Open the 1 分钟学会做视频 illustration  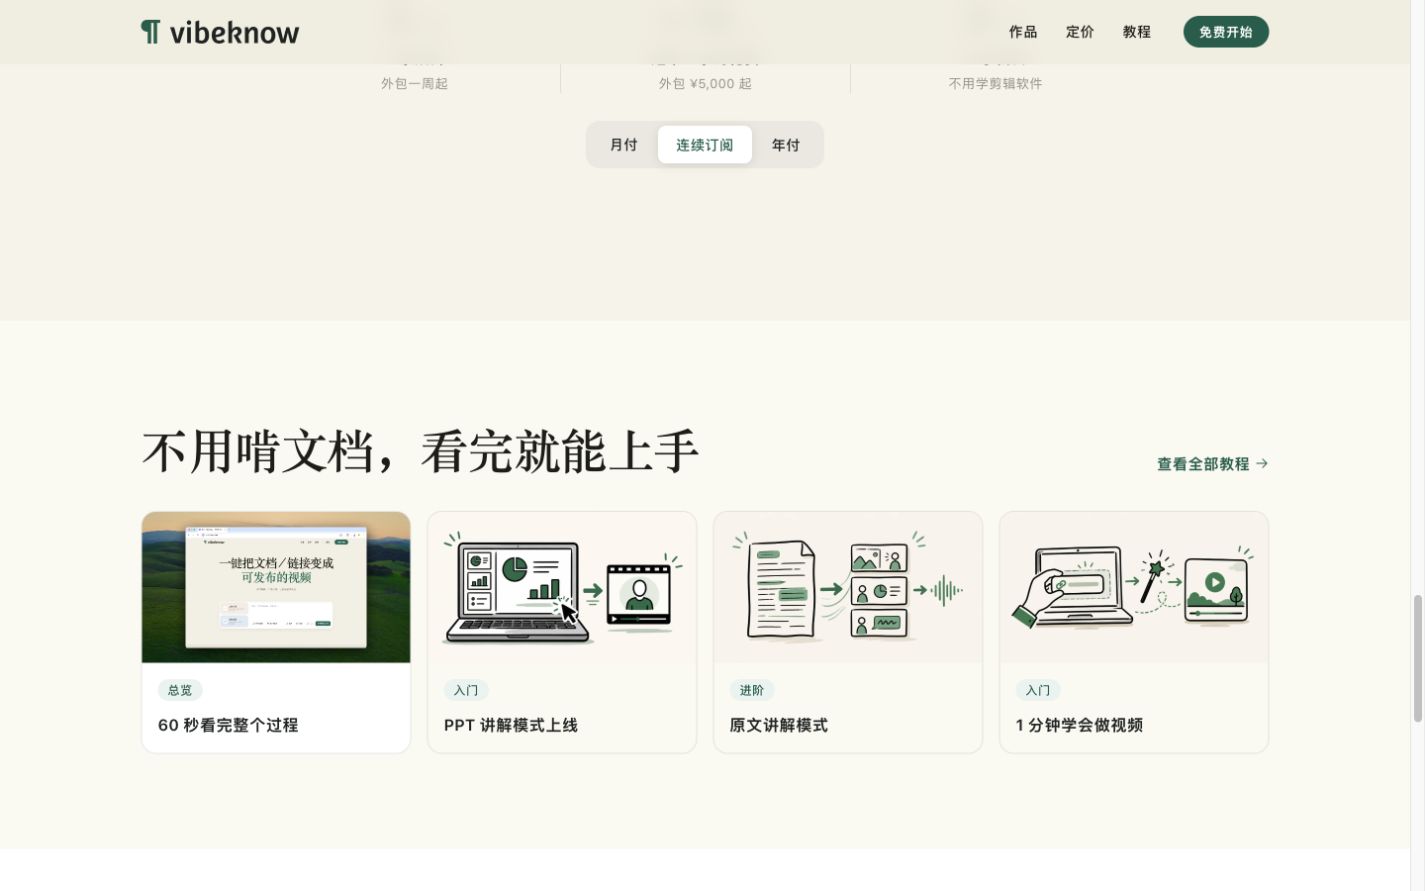click(x=1134, y=587)
